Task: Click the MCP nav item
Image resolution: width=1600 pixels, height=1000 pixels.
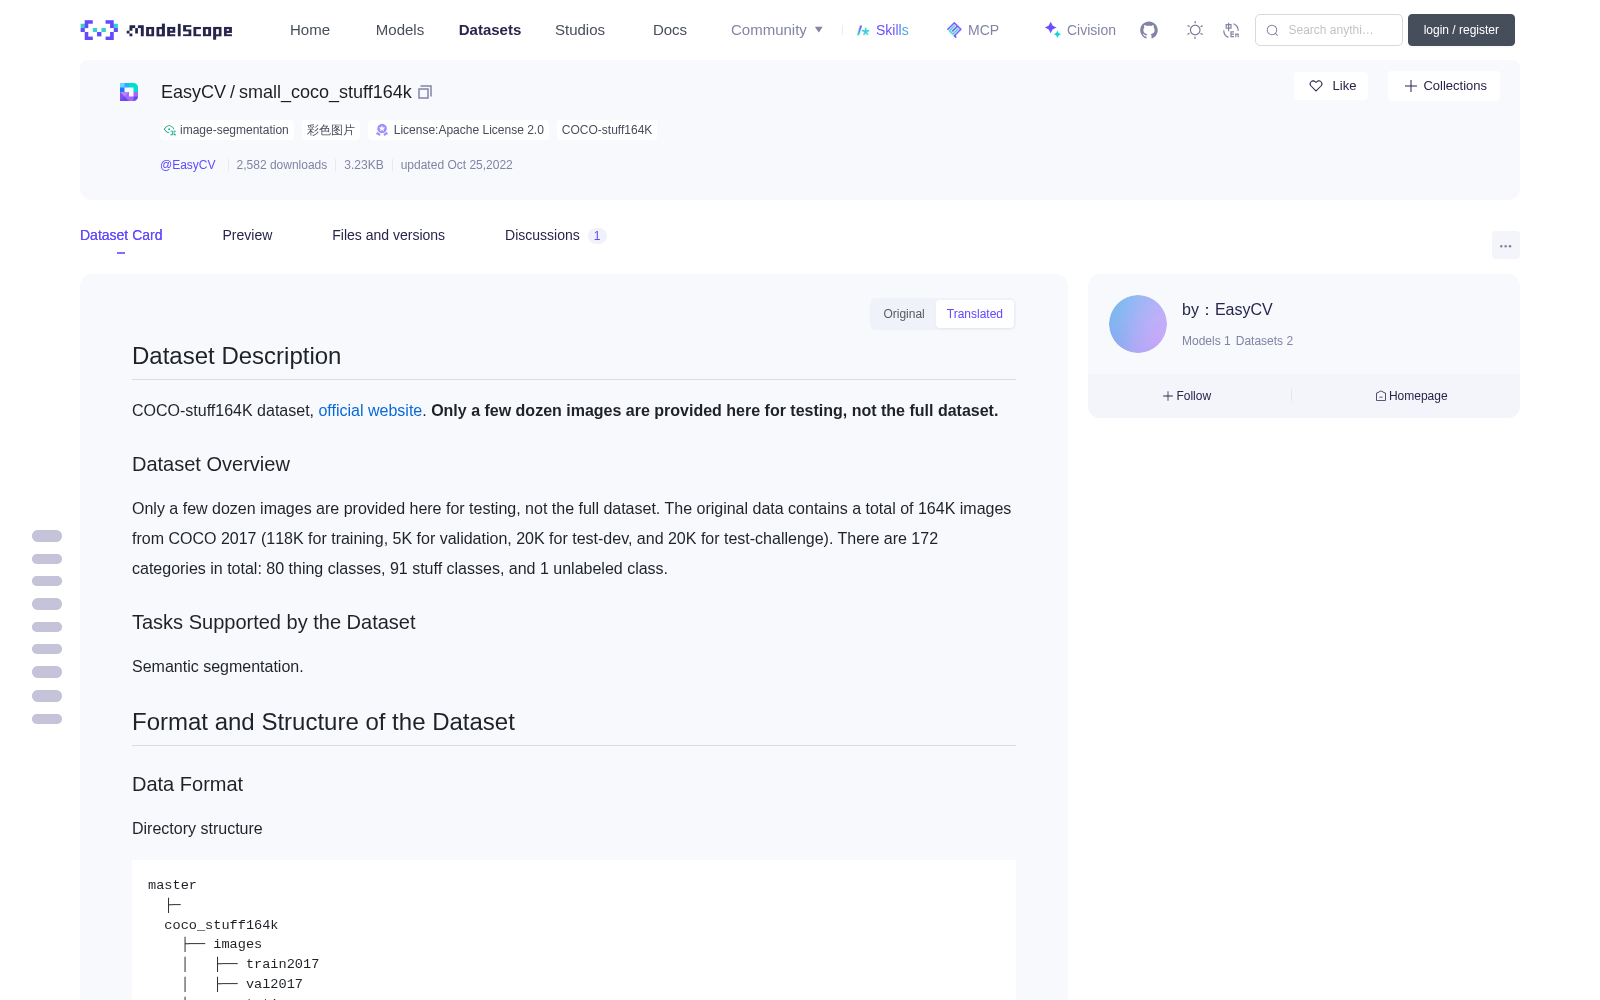Action: tap(973, 30)
